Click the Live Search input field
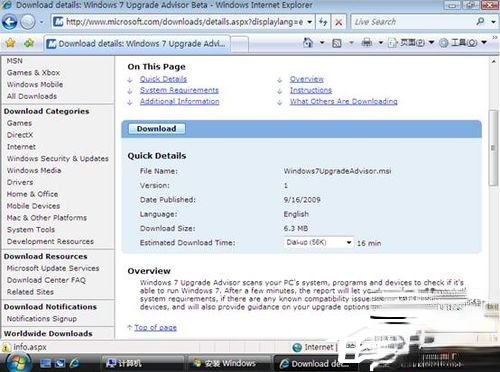 [413, 22]
